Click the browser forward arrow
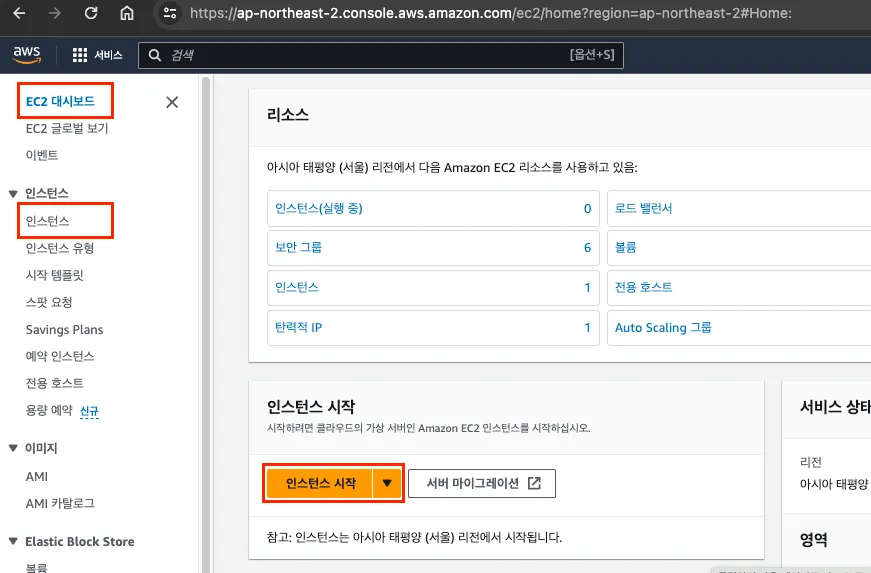 [54, 13]
